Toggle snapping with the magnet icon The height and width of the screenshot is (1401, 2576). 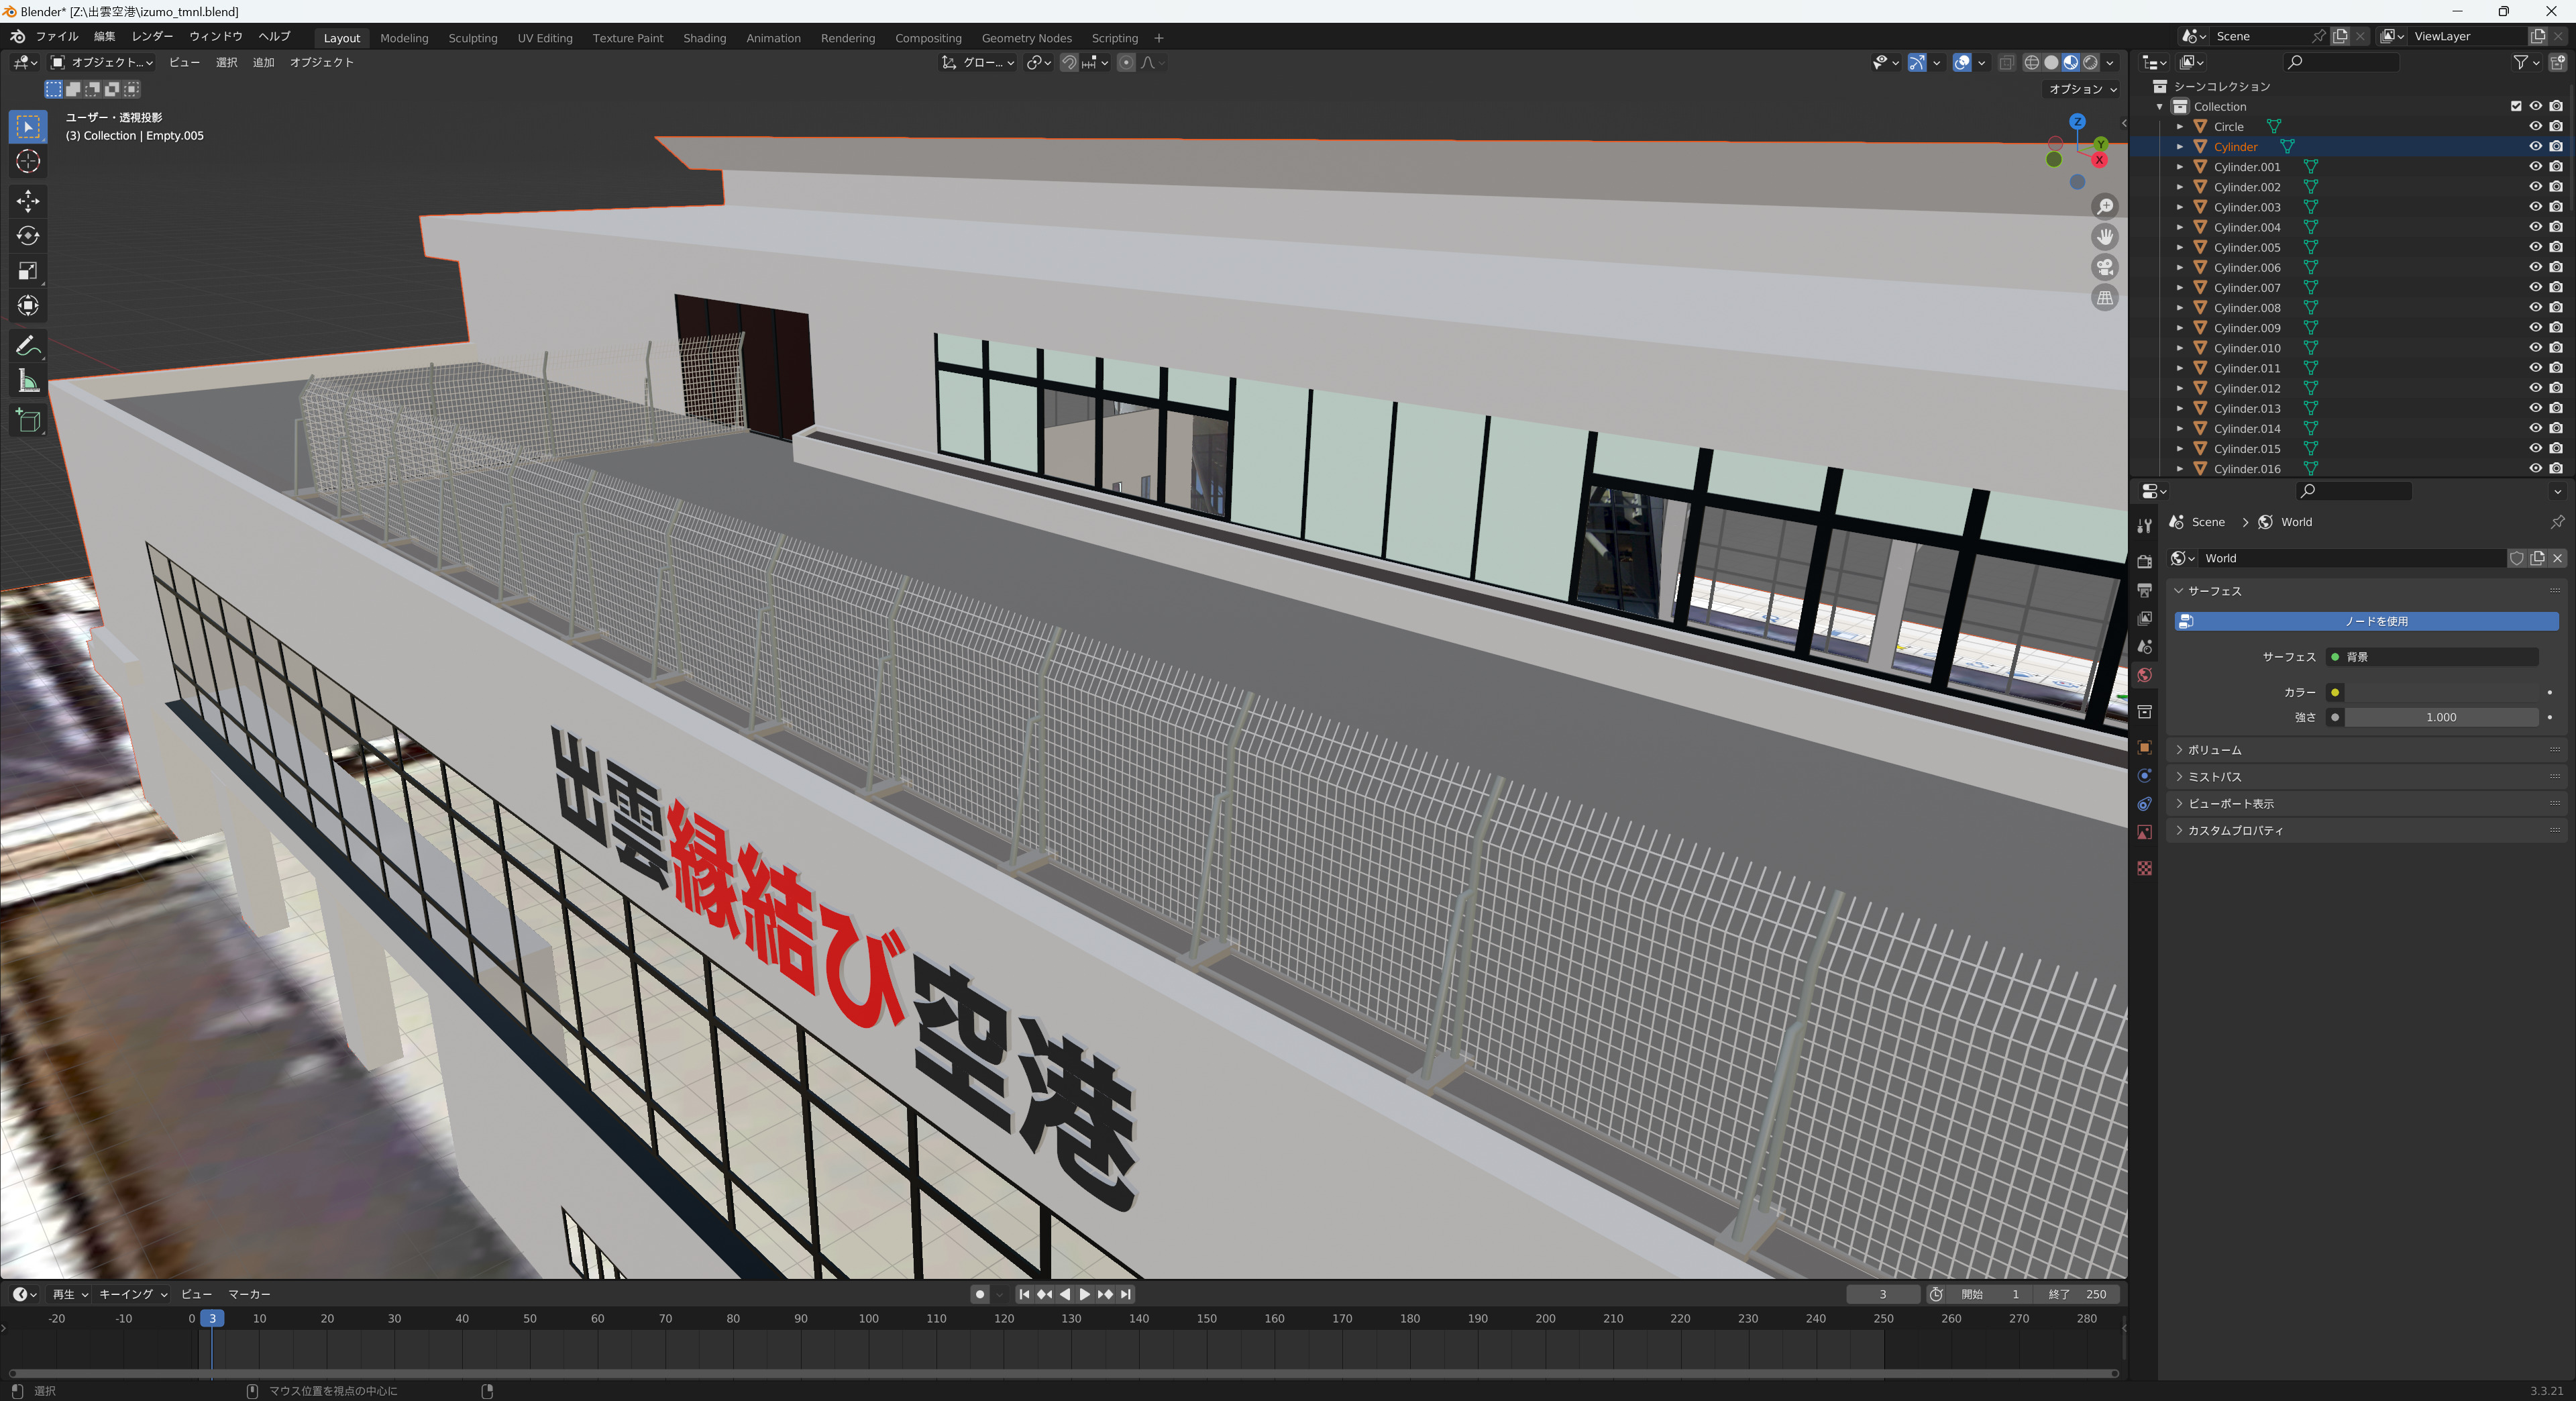pyautogui.click(x=1069, y=62)
